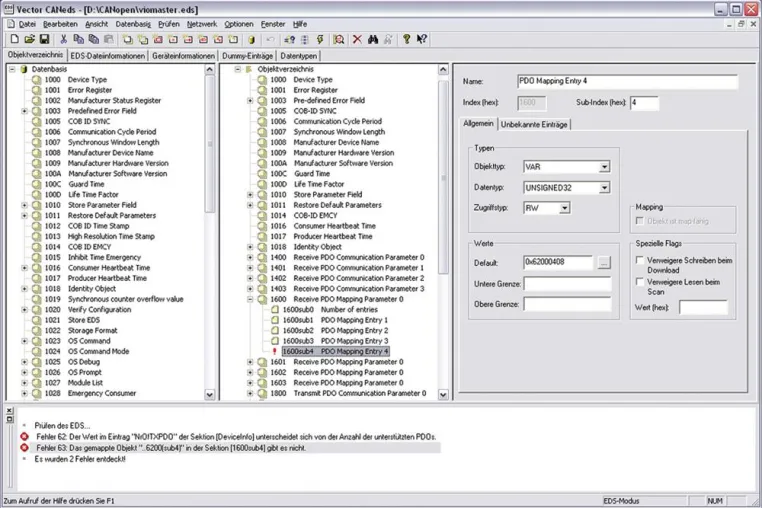The image size is (762, 508).
Task: Expand 1400 Receive PDO Communication Parameter 0
Action: coord(250,257)
